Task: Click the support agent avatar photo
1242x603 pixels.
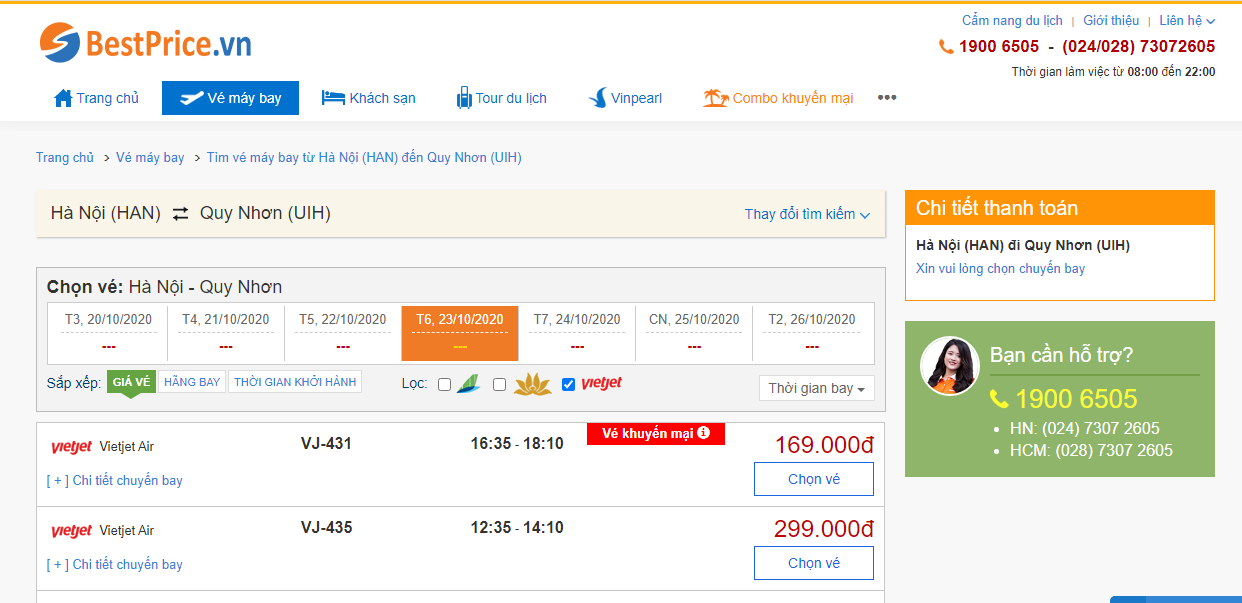Action: click(x=949, y=366)
